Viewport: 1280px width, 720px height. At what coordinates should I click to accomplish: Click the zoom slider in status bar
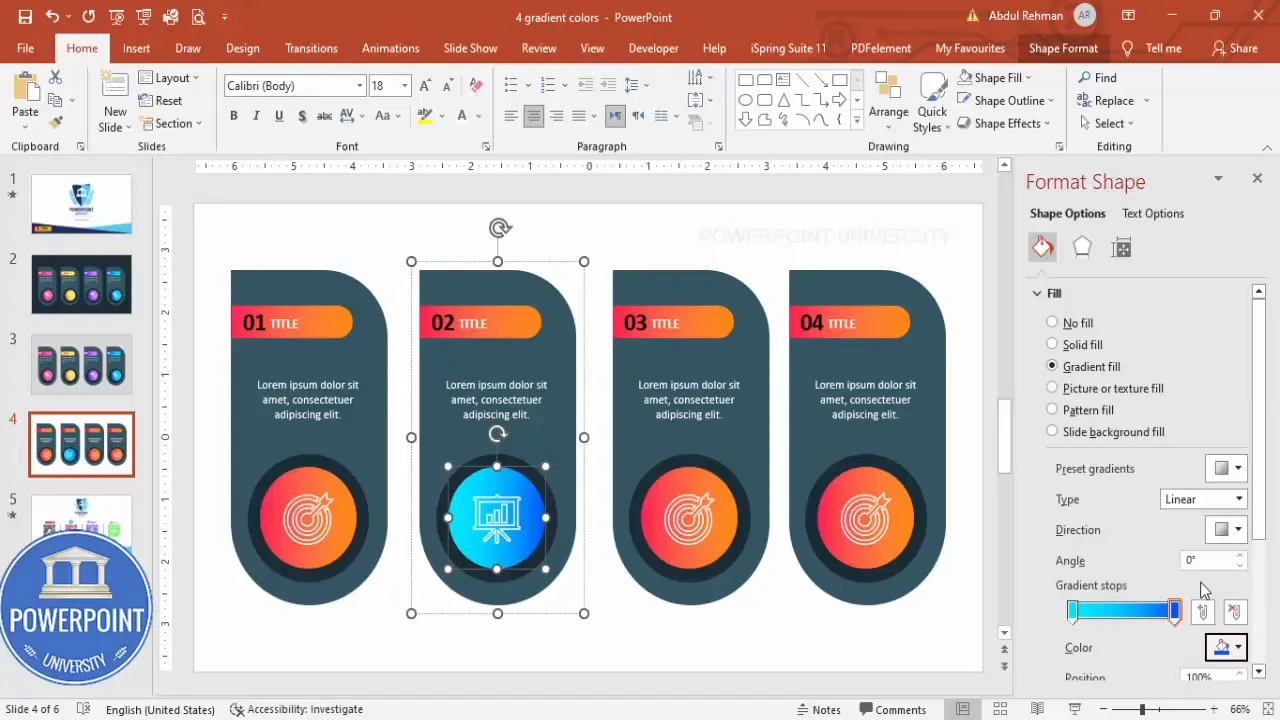[1142, 709]
